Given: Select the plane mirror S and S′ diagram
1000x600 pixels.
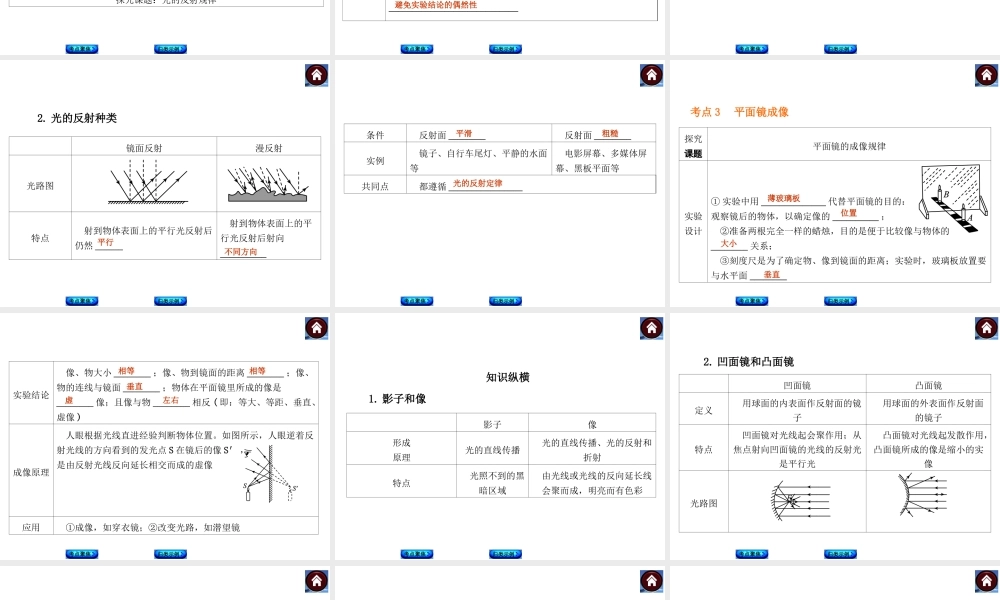Looking at the screenshot, I should point(270,474).
